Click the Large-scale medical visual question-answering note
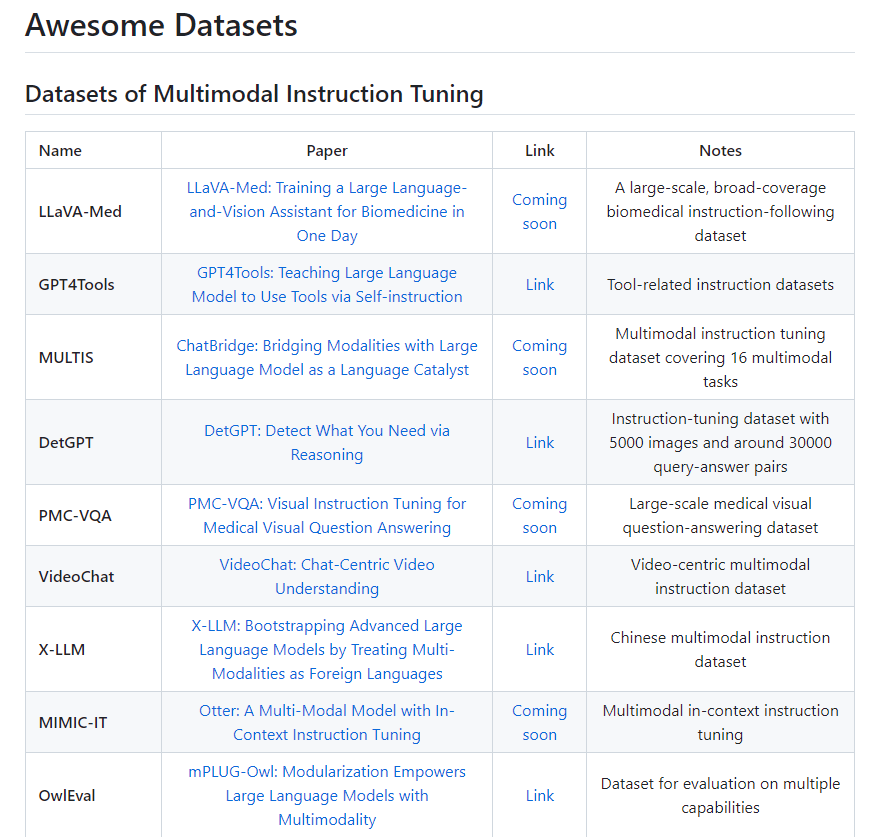Image resolution: width=870 pixels, height=837 pixels. [720, 515]
